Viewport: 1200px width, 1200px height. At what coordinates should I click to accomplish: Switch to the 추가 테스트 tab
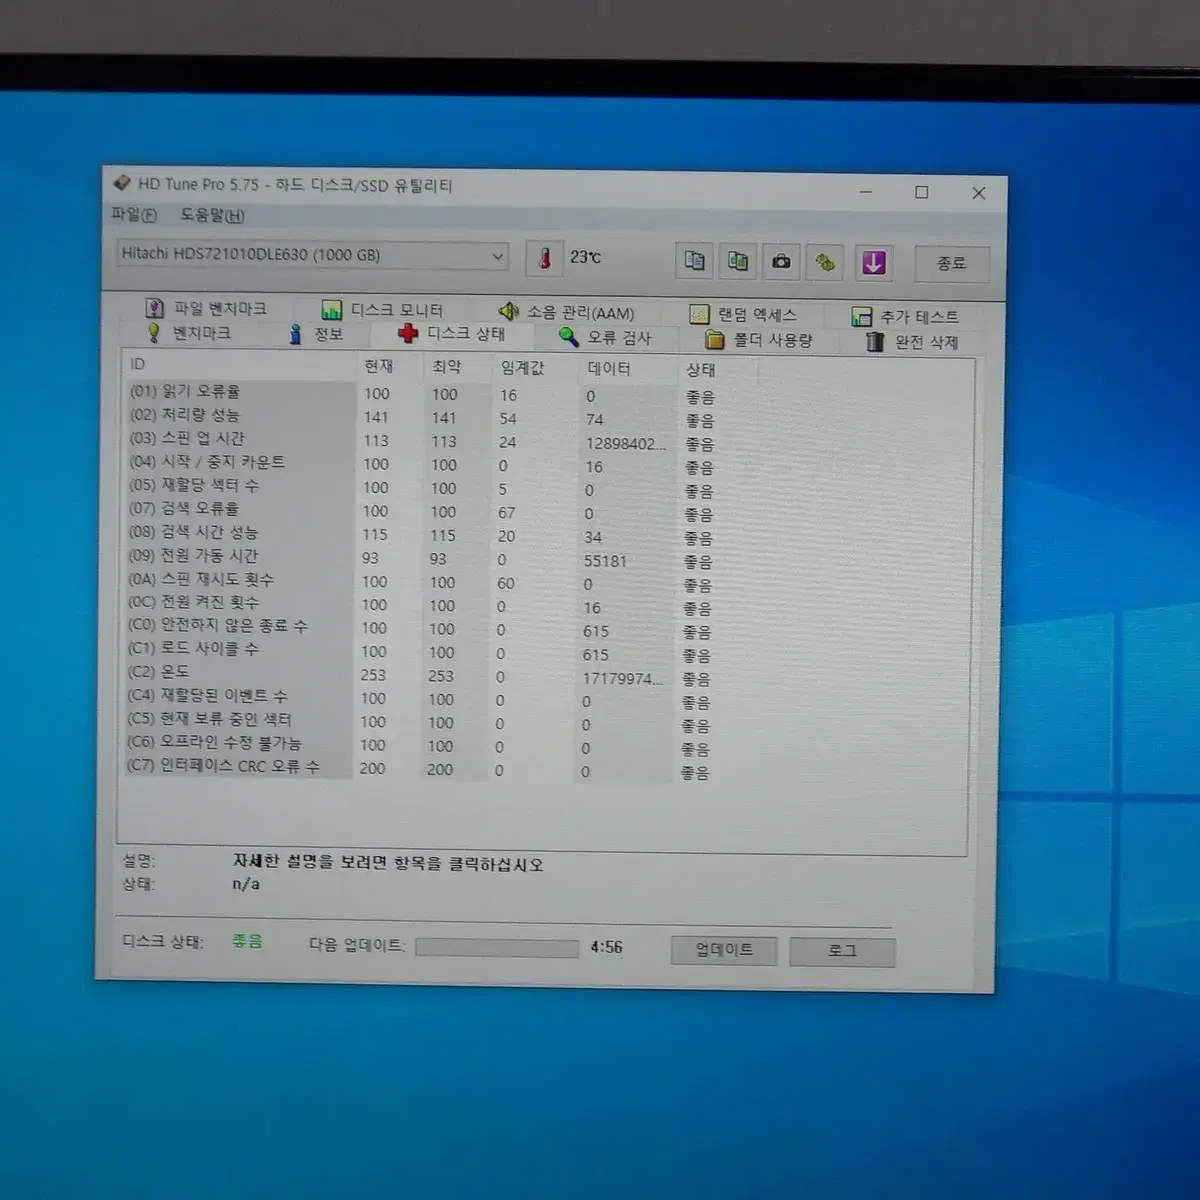(x=905, y=316)
